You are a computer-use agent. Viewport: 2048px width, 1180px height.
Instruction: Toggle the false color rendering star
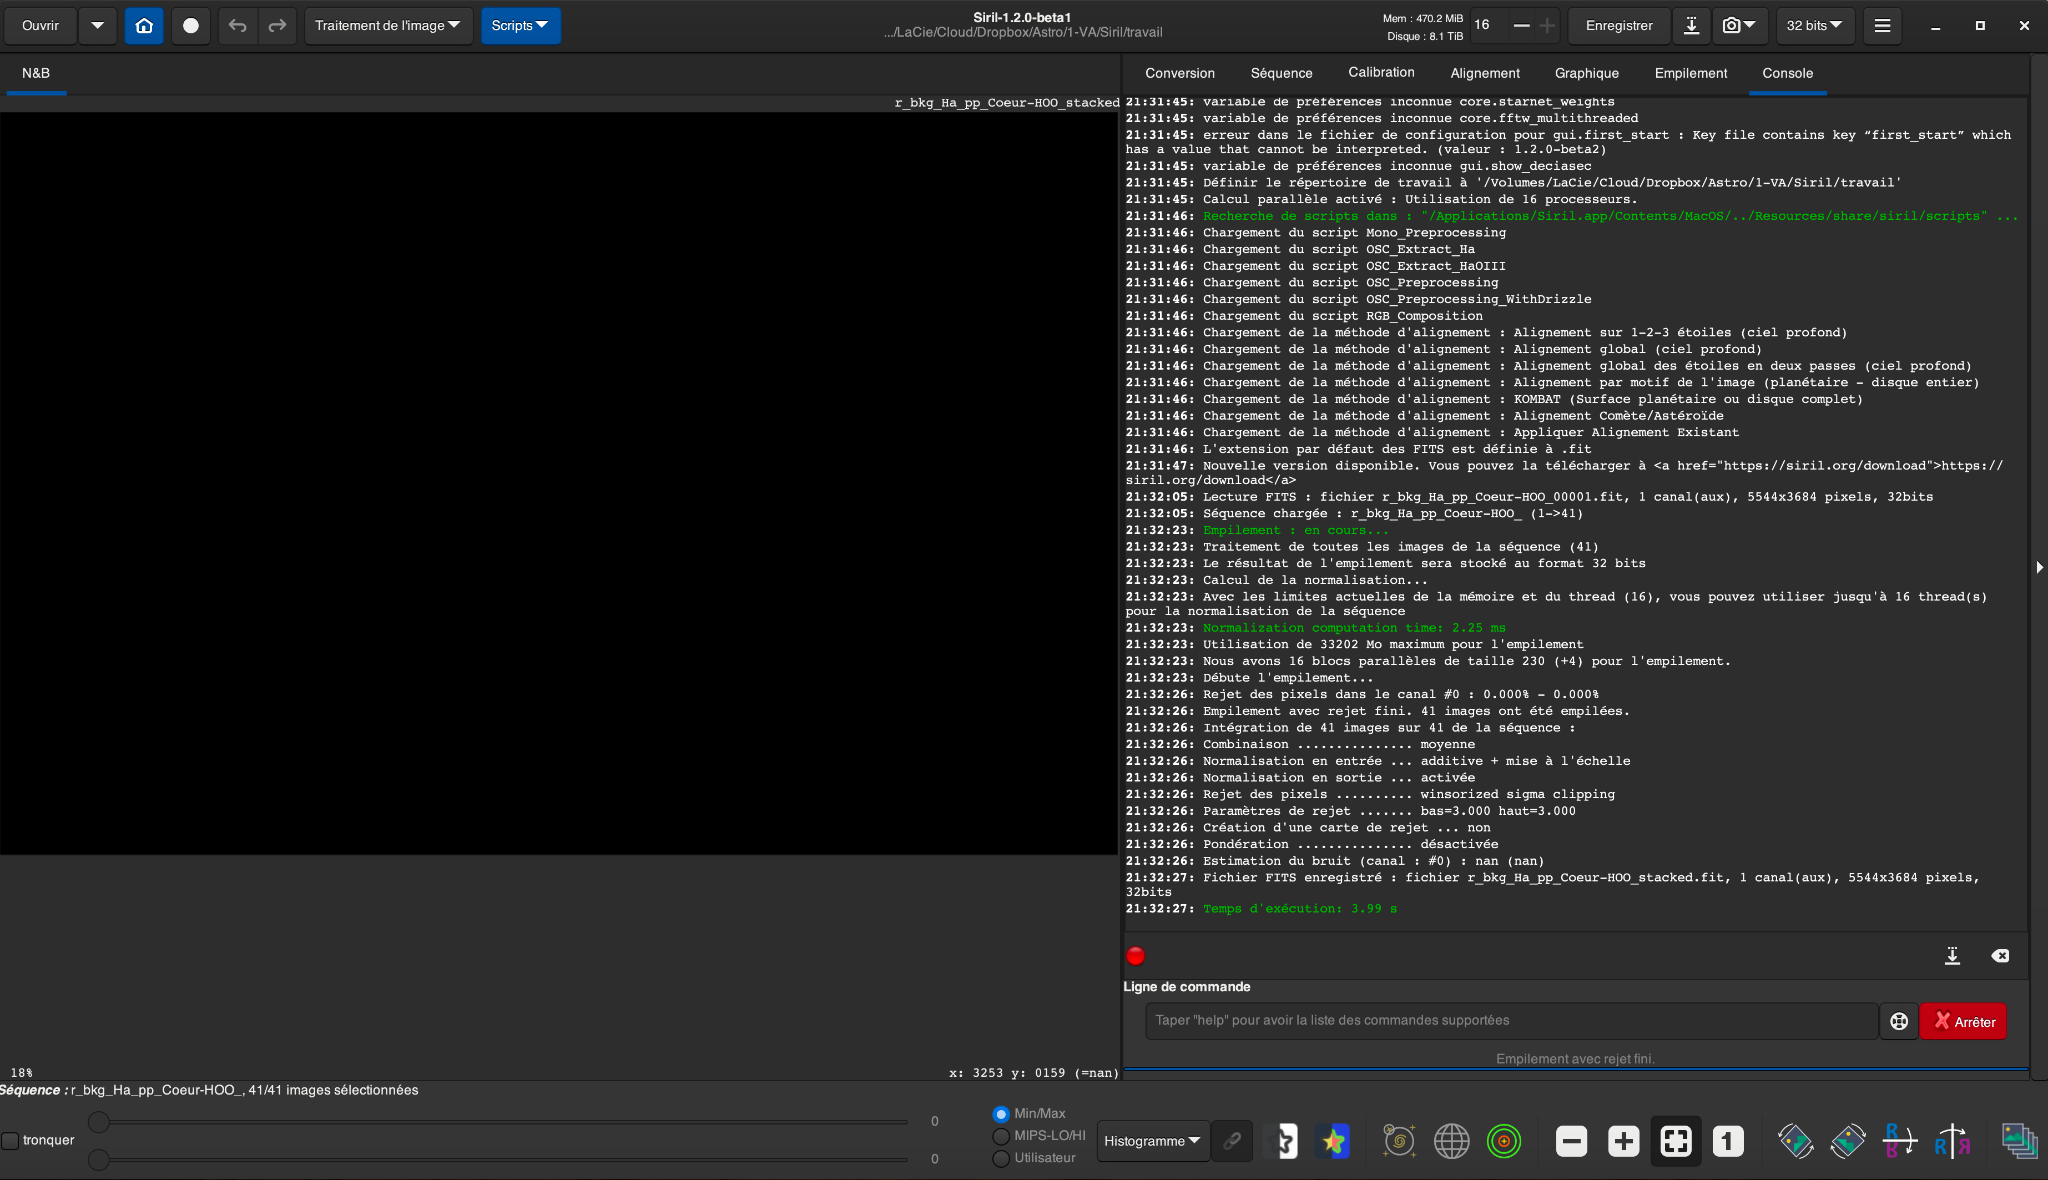point(1334,1140)
